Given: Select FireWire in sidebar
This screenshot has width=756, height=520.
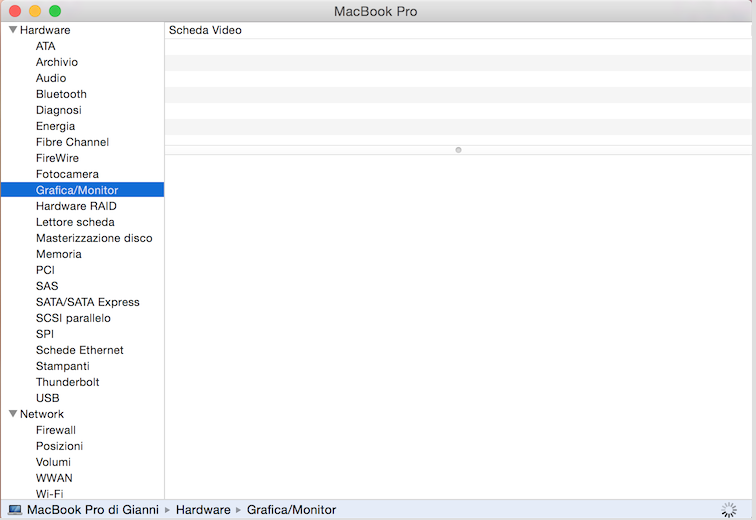Looking at the screenshot, I should [x=57, y=158].
